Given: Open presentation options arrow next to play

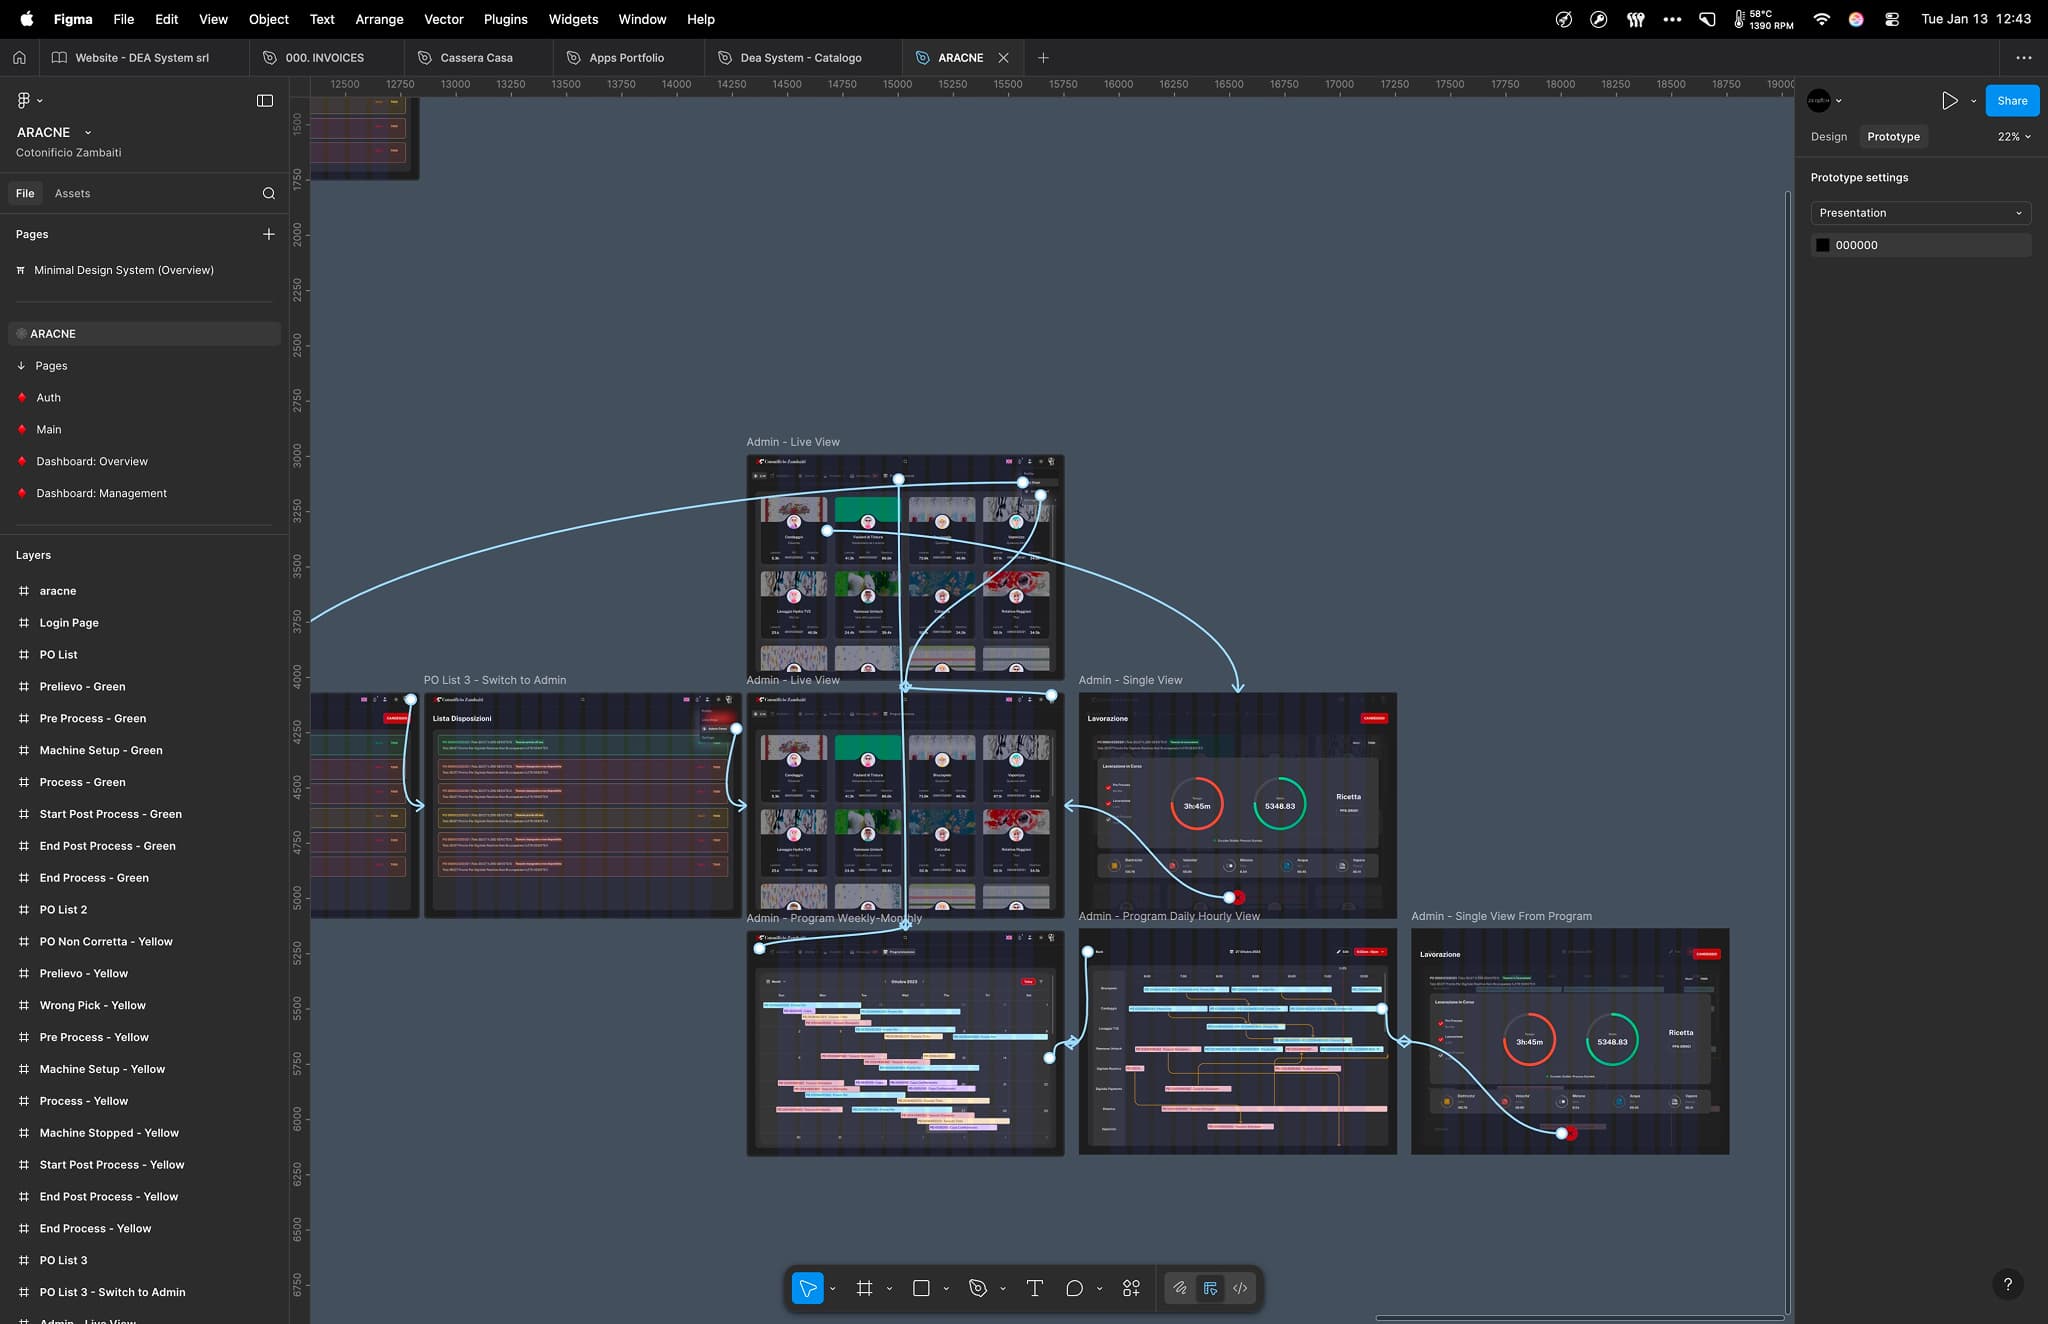Looking at the screenshot, I should (1973, 101).
